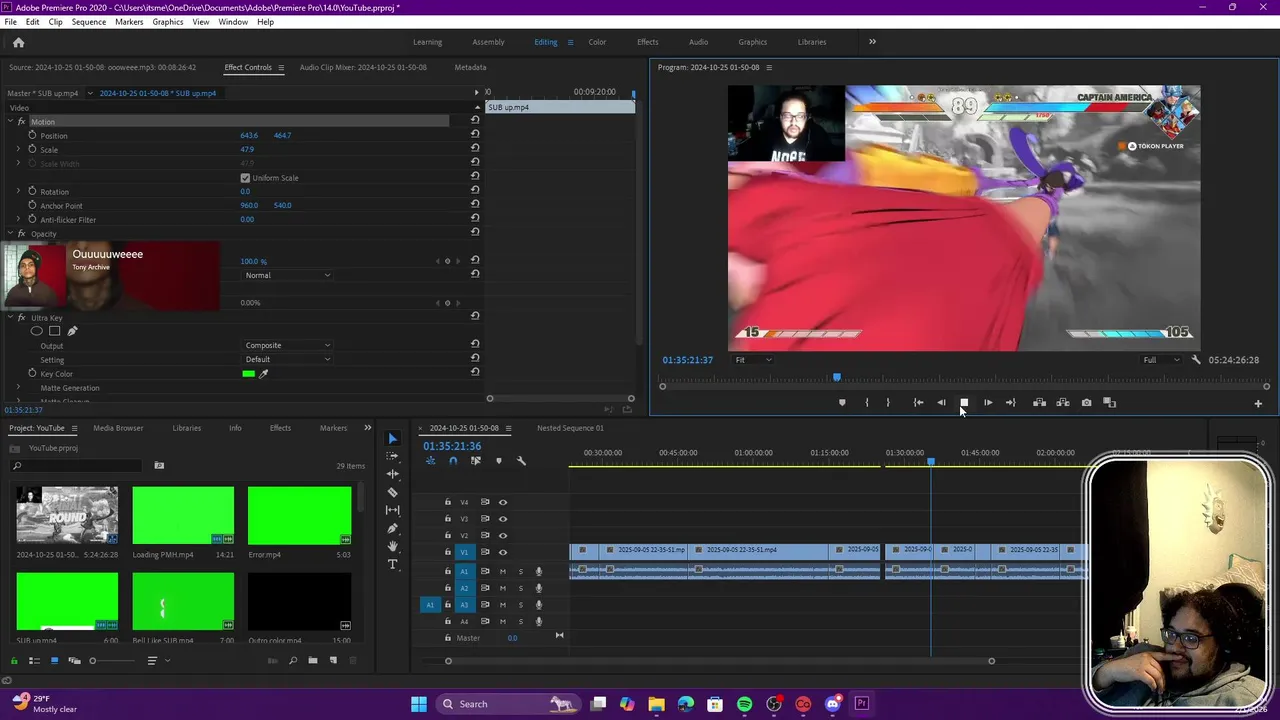Switch to the Audio workspace
1280x720 pixels.
(x=698, y=42)
